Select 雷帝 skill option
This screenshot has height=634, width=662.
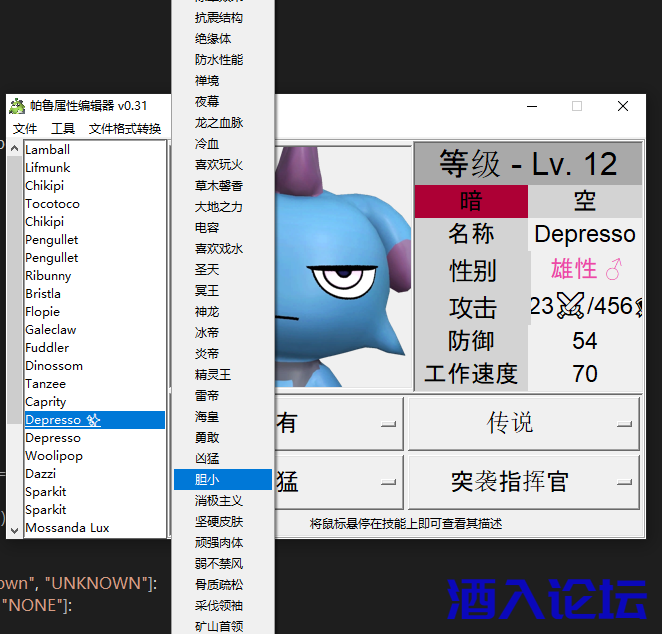pyautogui.click(x=223, y=396)
